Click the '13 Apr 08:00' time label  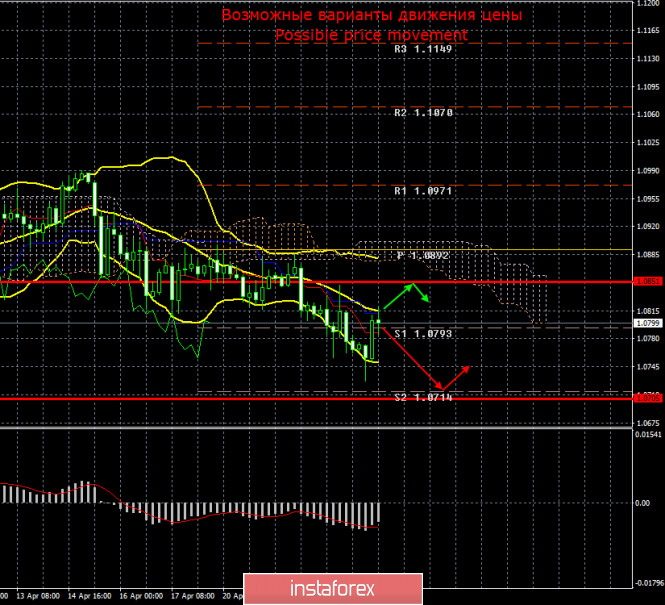click(x=38, y=596)
